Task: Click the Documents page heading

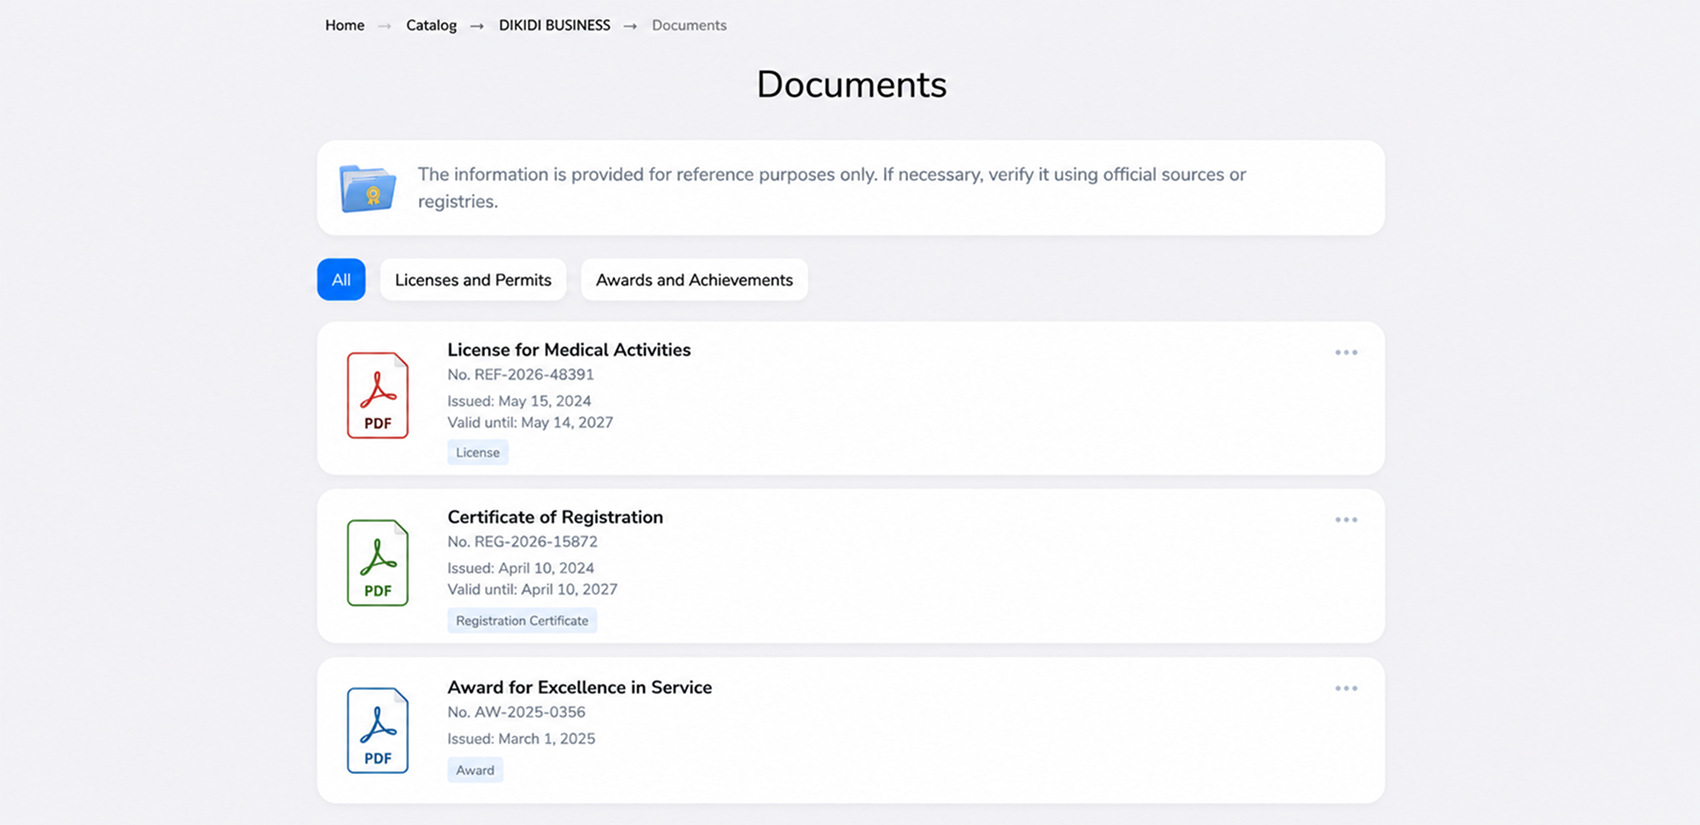Action: [x=851, y=84]
